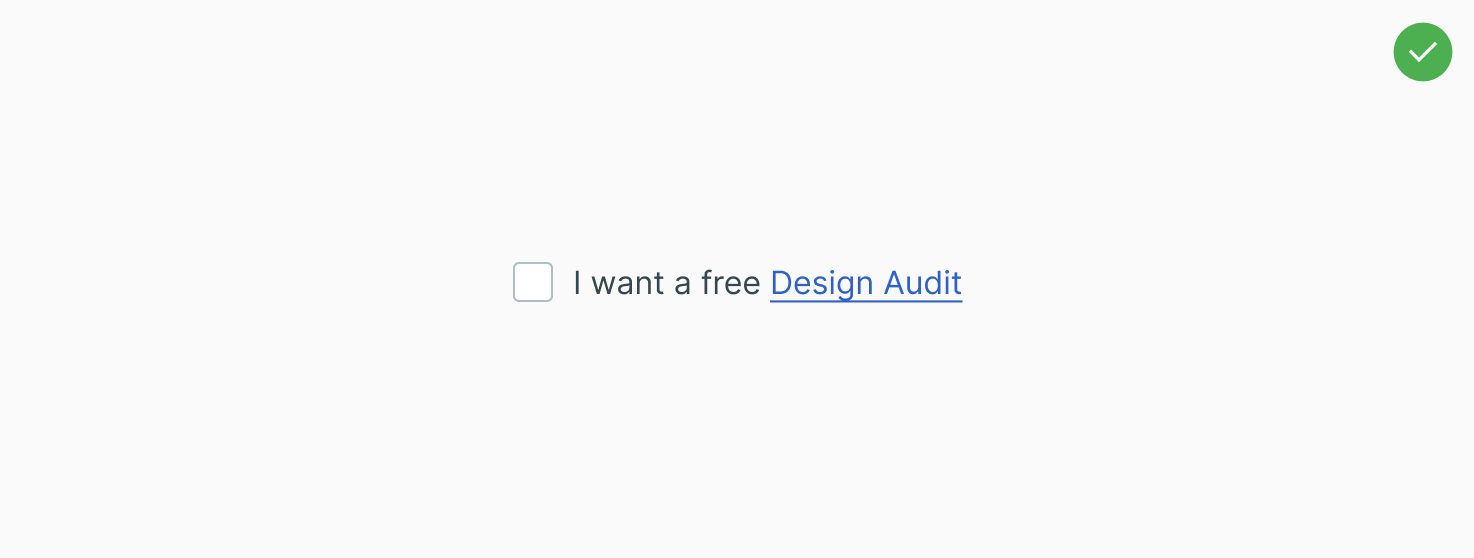Opt in using the Design Audit checkbox

coord(533,282)
